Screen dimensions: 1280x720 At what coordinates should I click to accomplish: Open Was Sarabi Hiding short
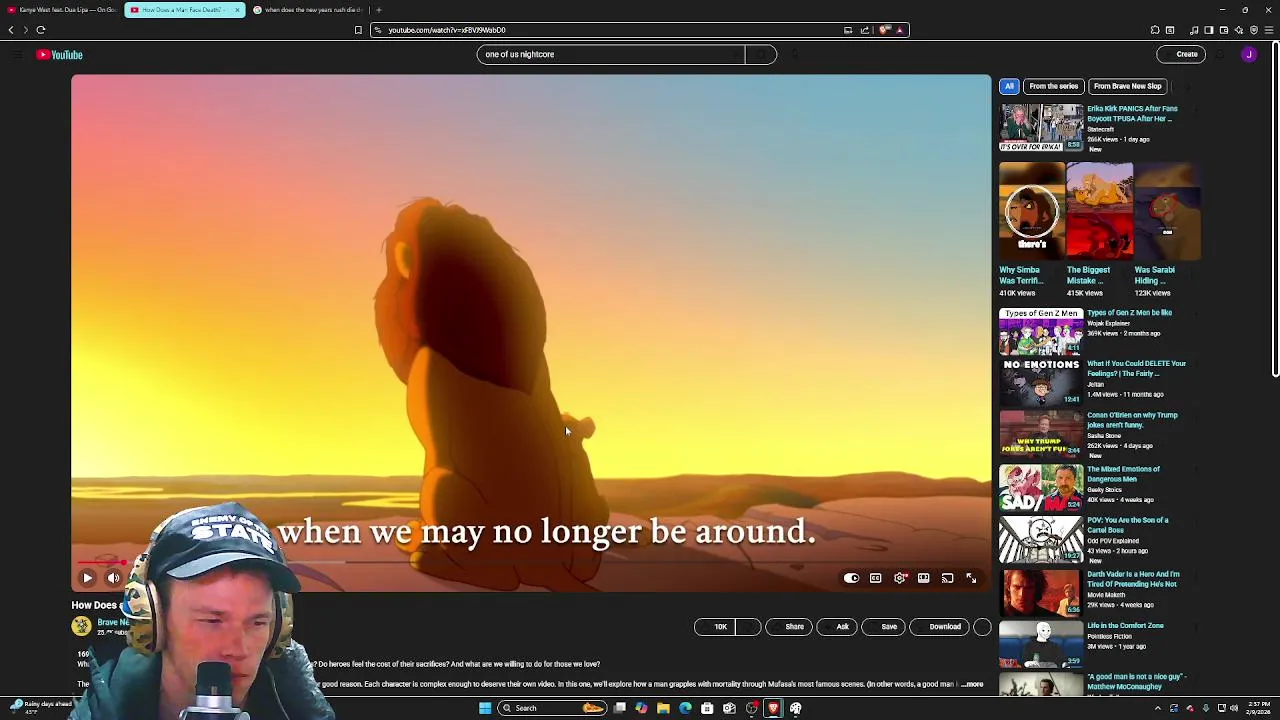click(1167, 210)
